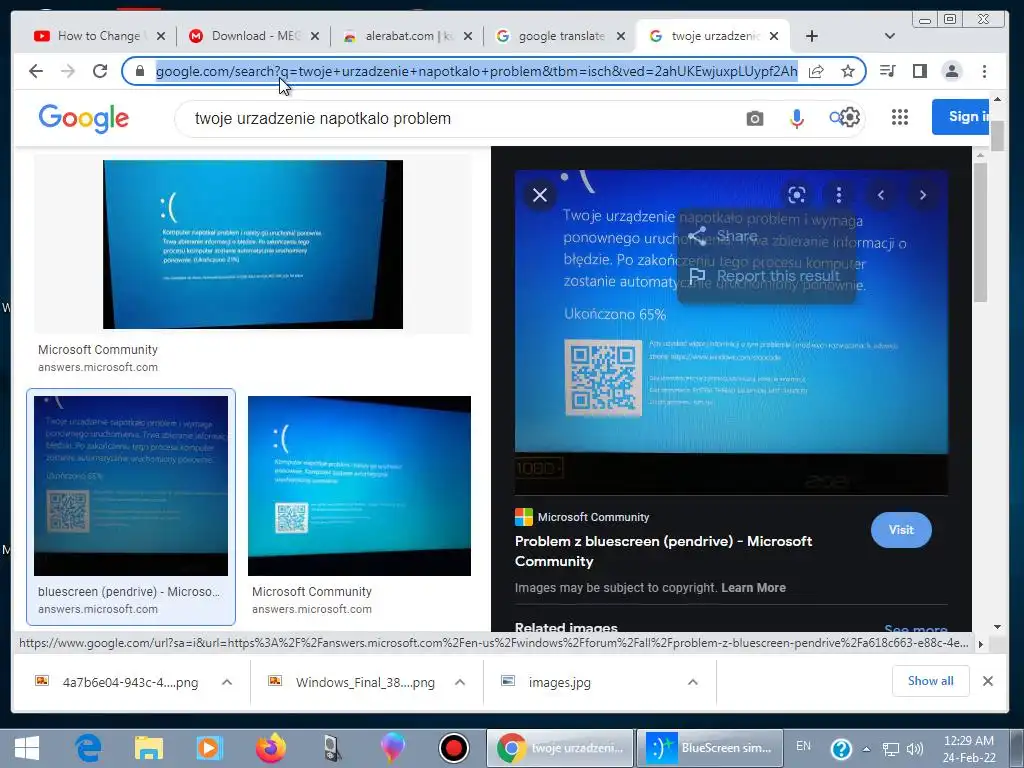Expand the tab search chevron
The image size is (1024, 768).
click(x=889, y=36)
